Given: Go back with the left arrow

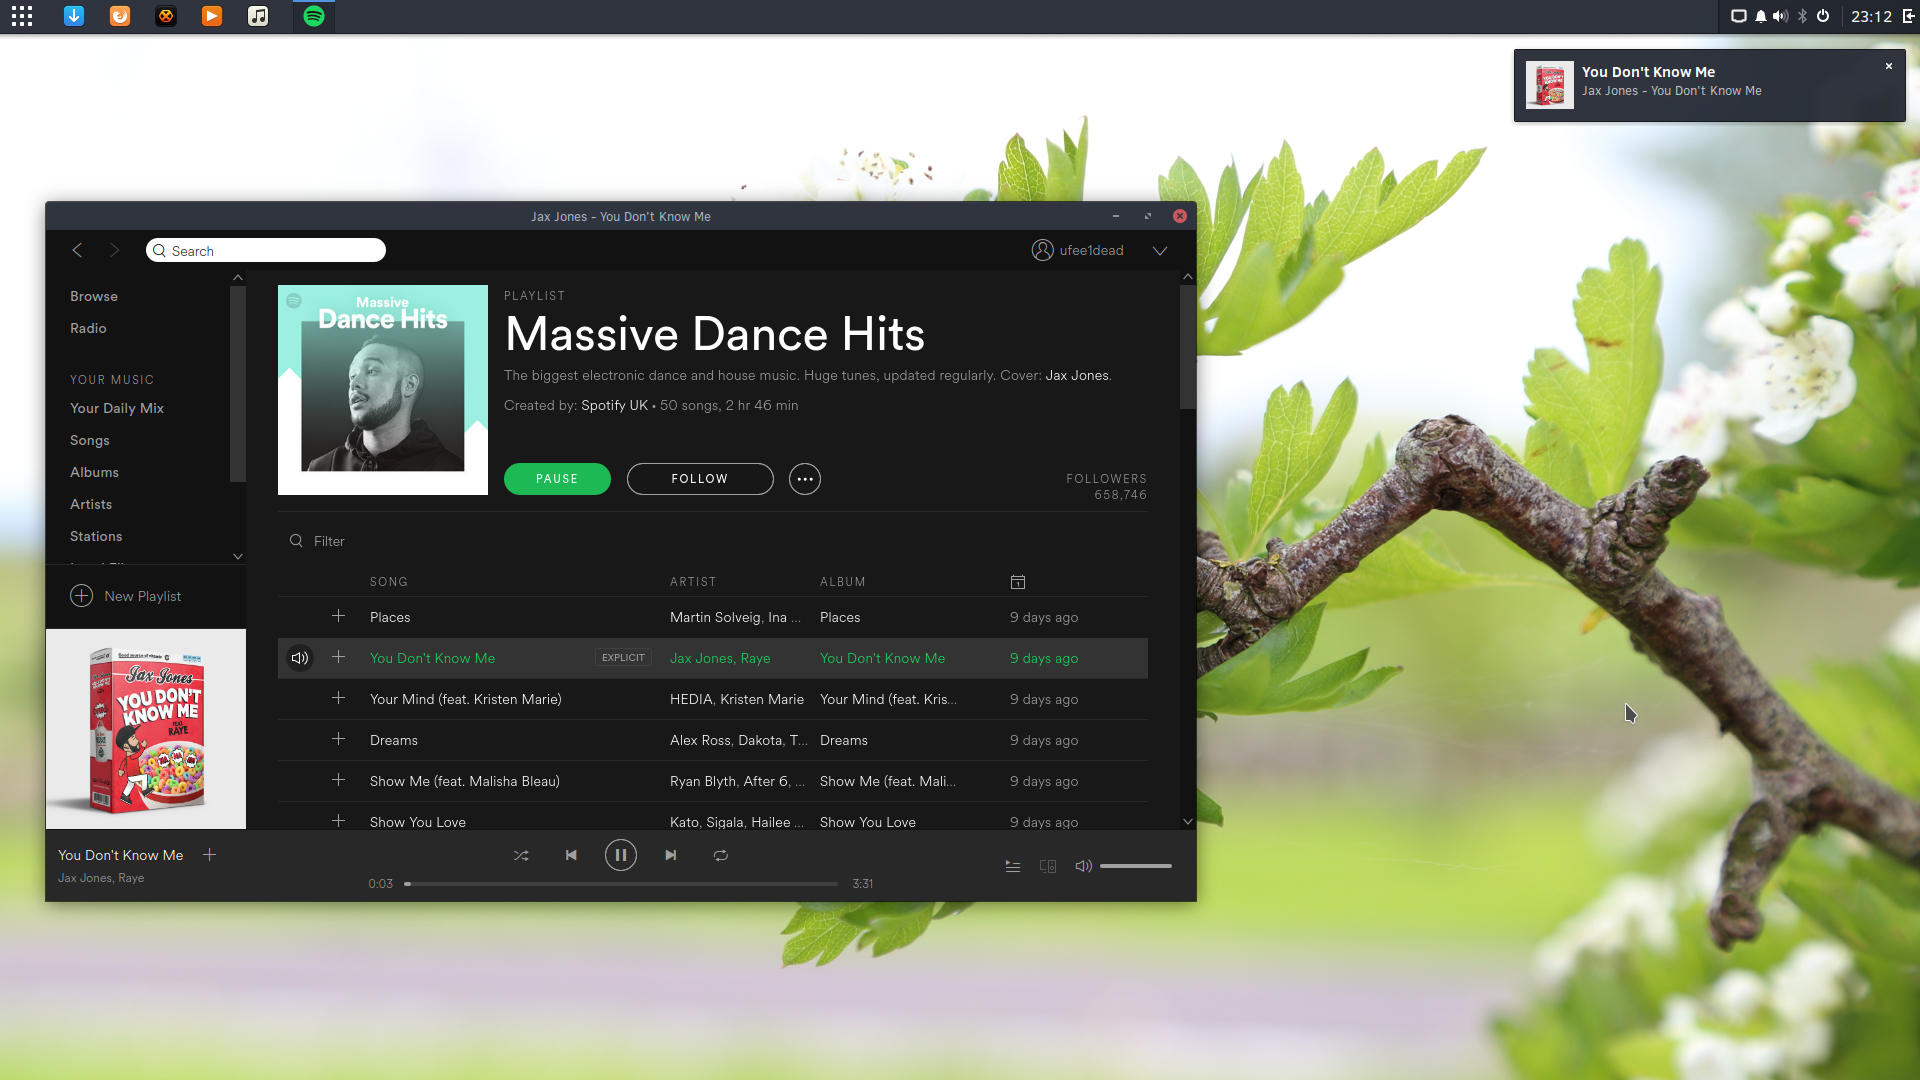Looking at the screenshot, I should 77,250.
